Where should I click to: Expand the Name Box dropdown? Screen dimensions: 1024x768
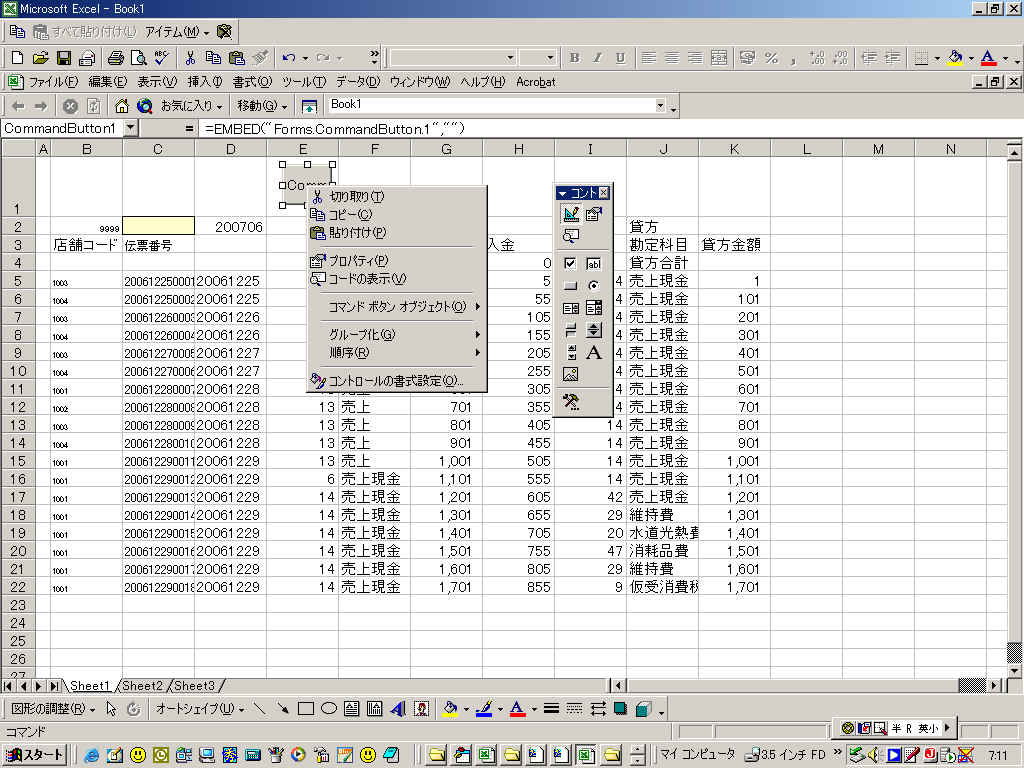(x=131, y=128)
